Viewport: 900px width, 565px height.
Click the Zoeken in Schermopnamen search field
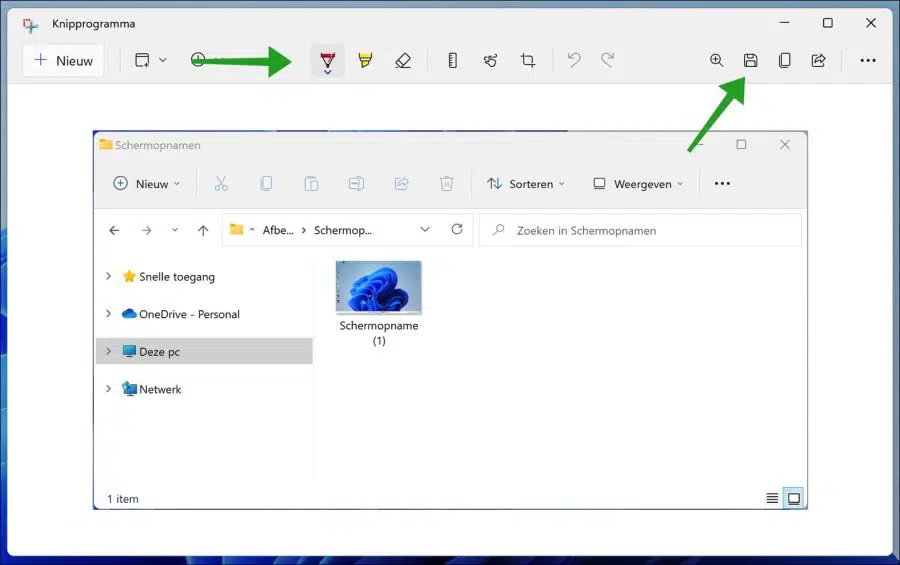[640, 230]
